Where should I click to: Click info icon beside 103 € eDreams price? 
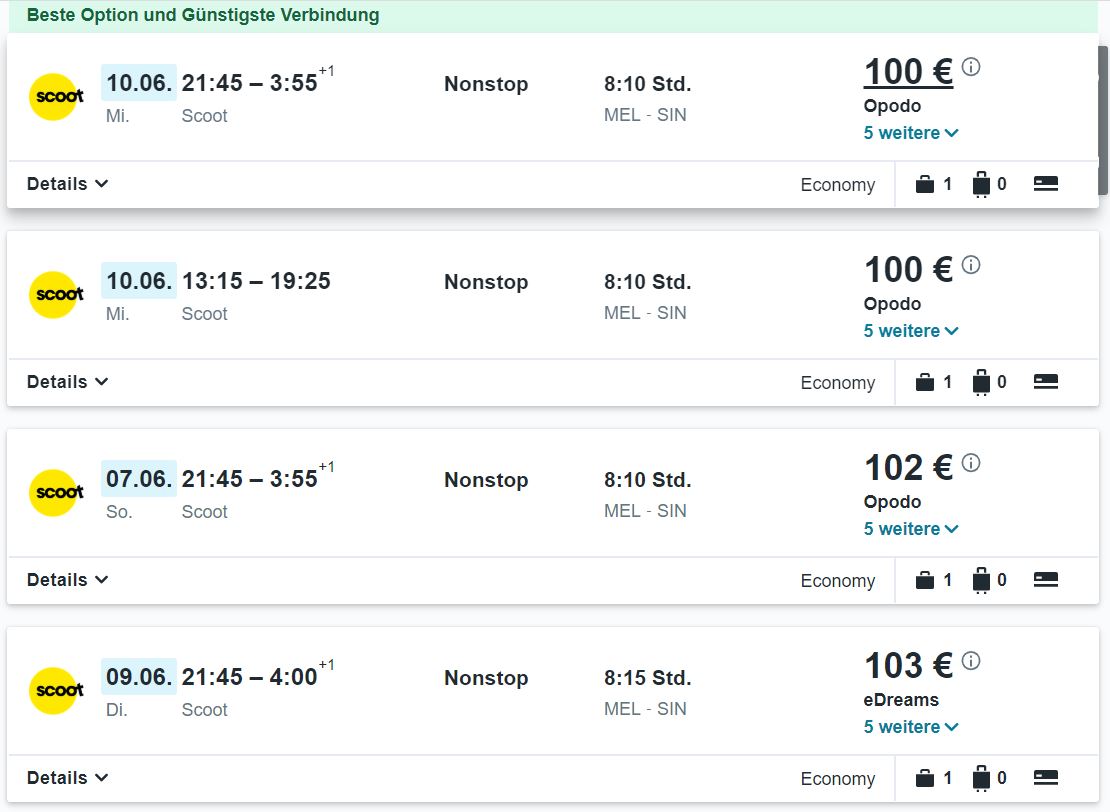971,661
